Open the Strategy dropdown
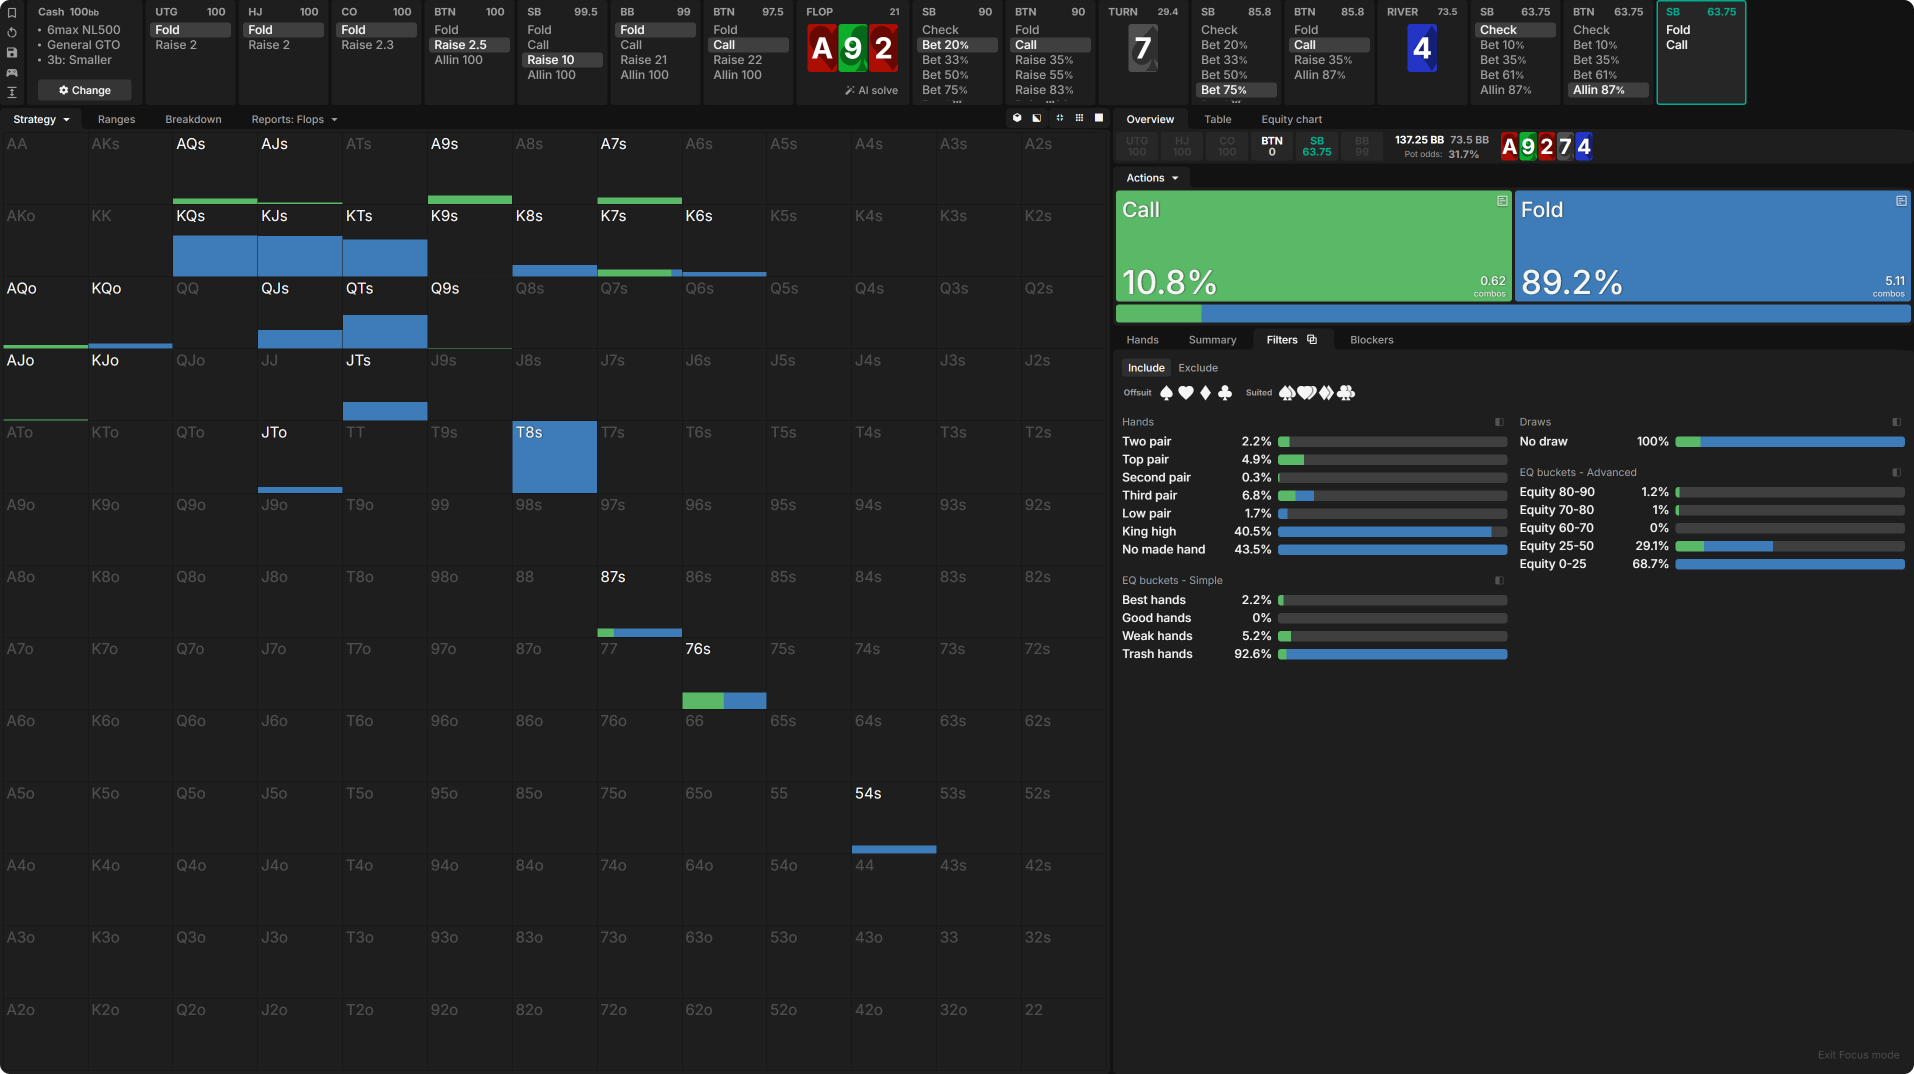 pyautogui.click(x=41, y=119)
